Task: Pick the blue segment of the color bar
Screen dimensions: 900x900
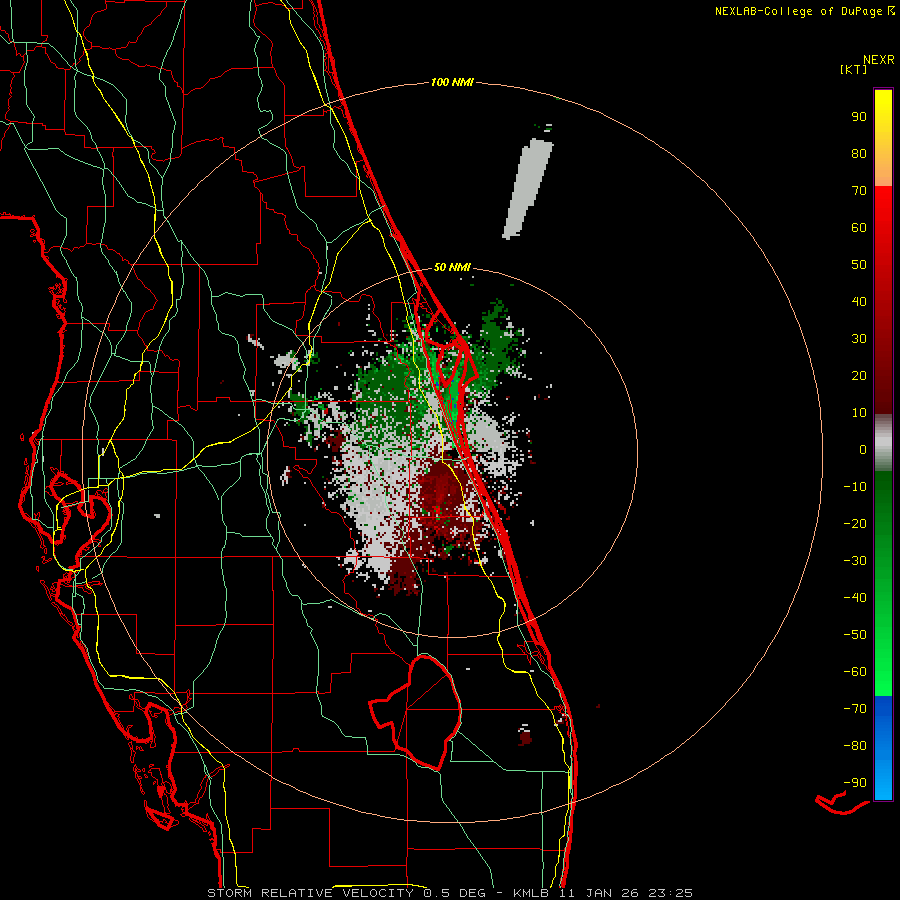Action: pos(883,748)
